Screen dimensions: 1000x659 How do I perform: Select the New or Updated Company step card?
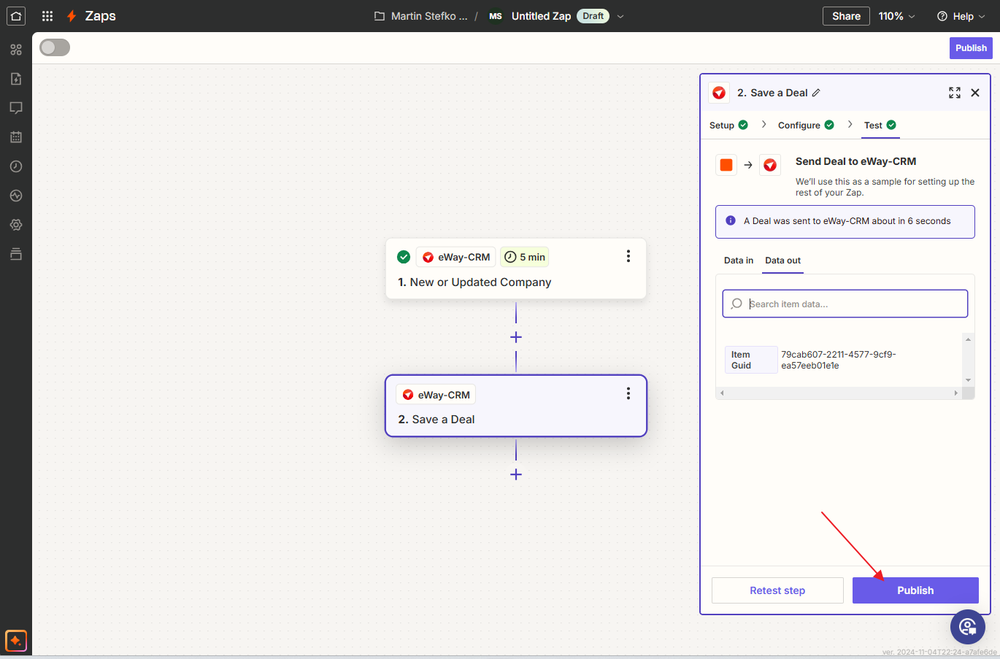516,269
